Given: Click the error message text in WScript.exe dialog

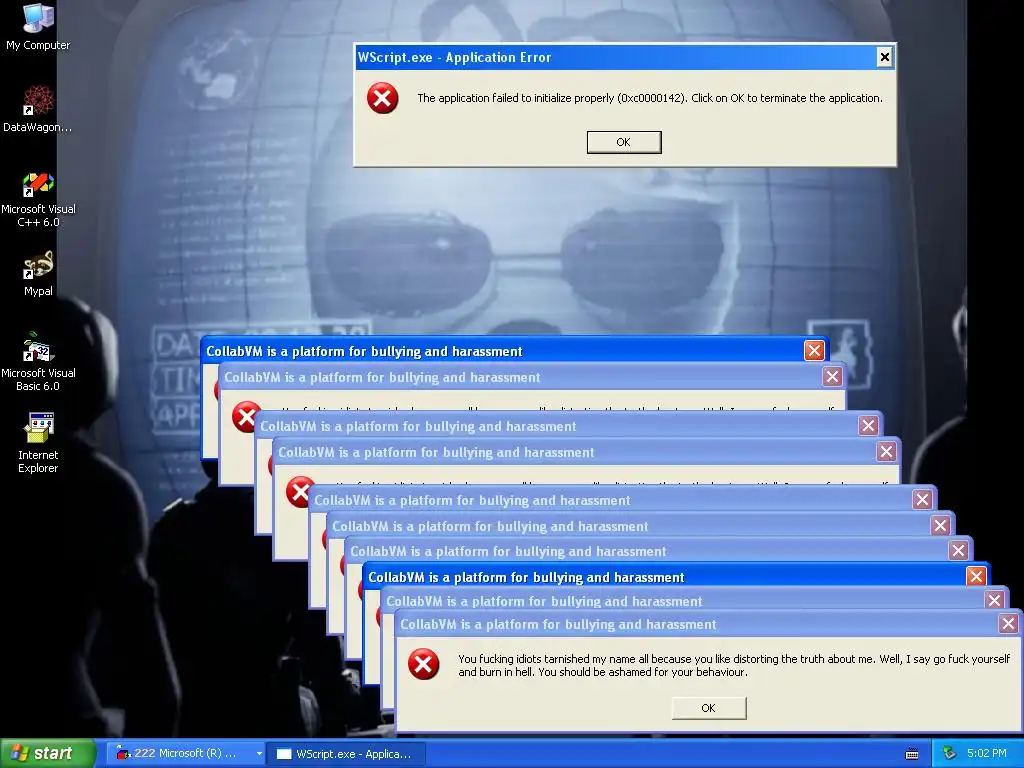Looking at the screenshot, I should point(650,98).
